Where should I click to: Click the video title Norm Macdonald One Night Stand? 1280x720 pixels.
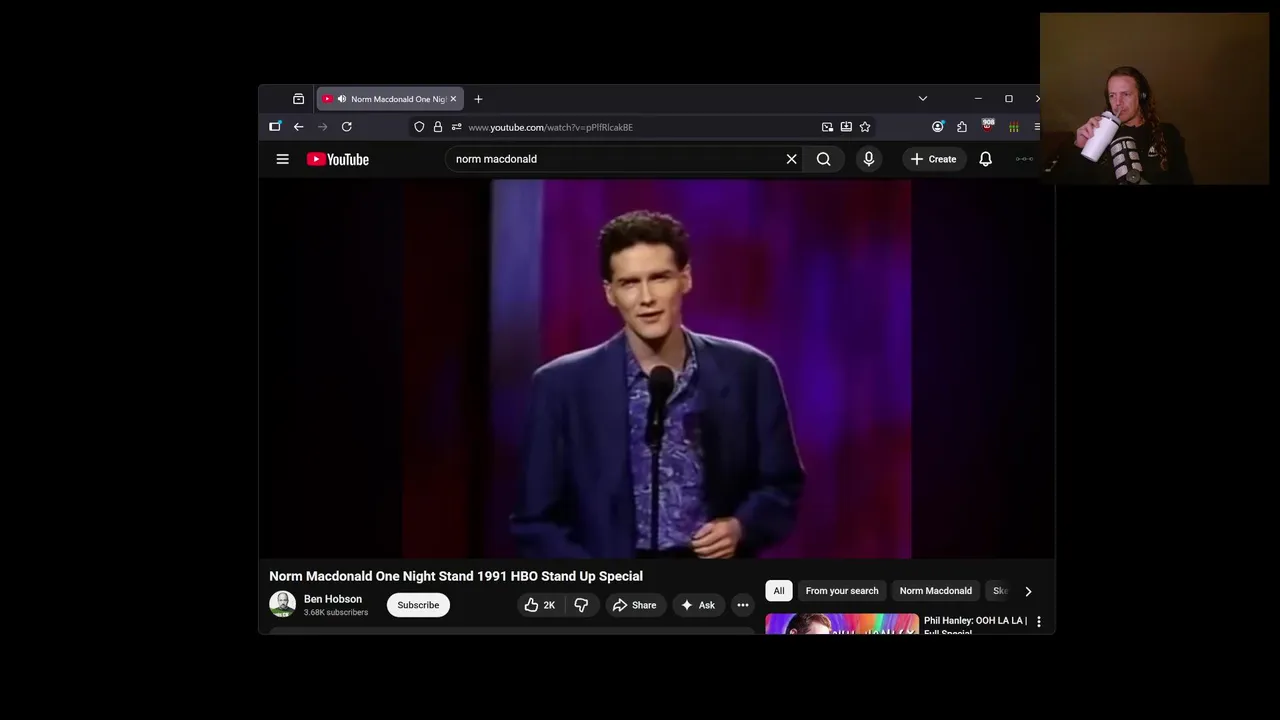456,576
